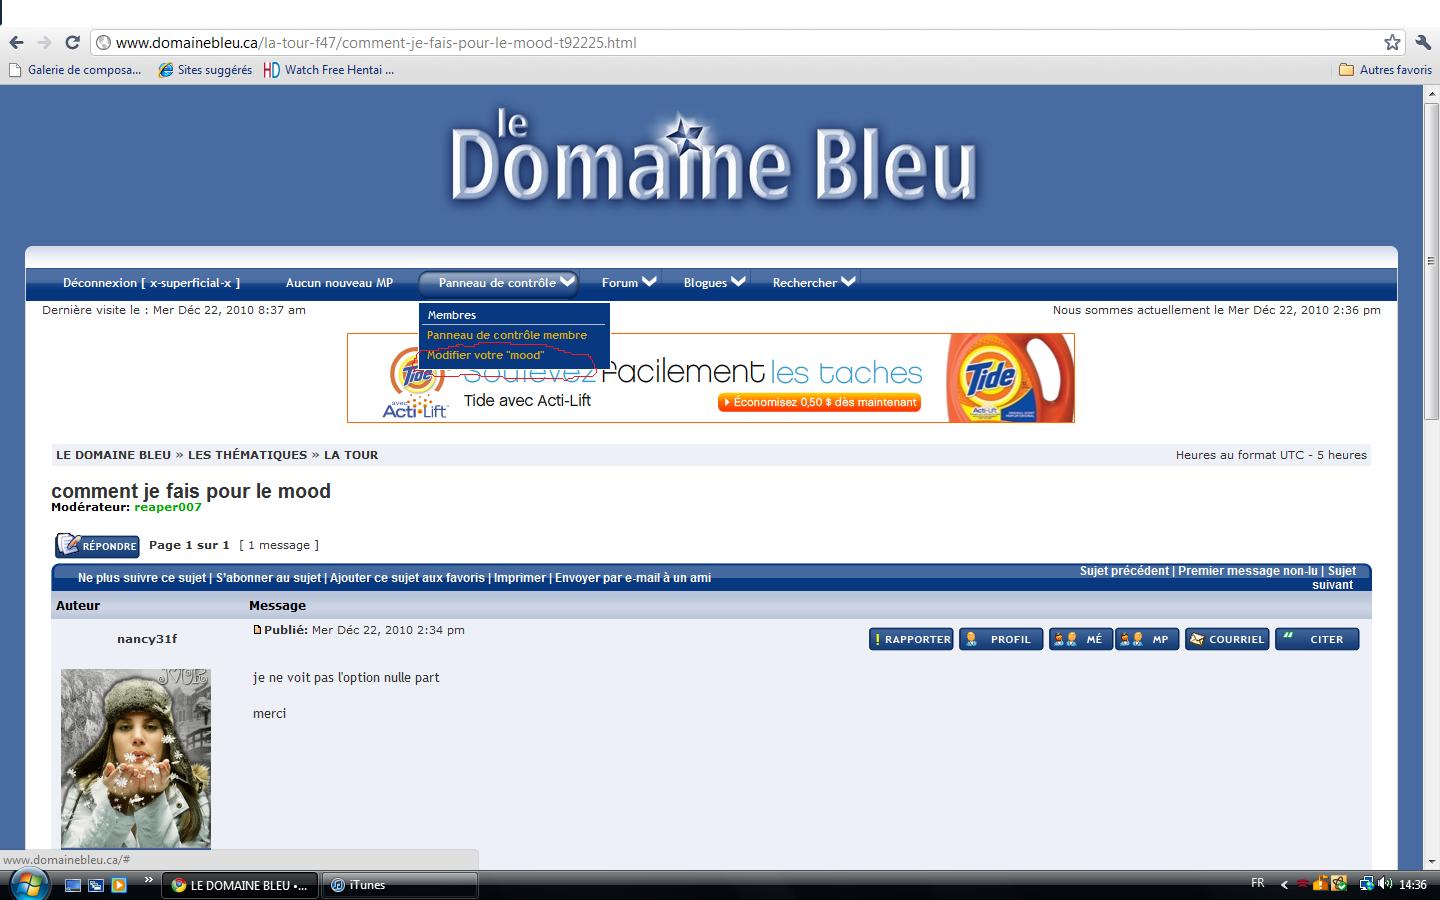Open the Profil button for nancy31f

[x=1001, y=639]
